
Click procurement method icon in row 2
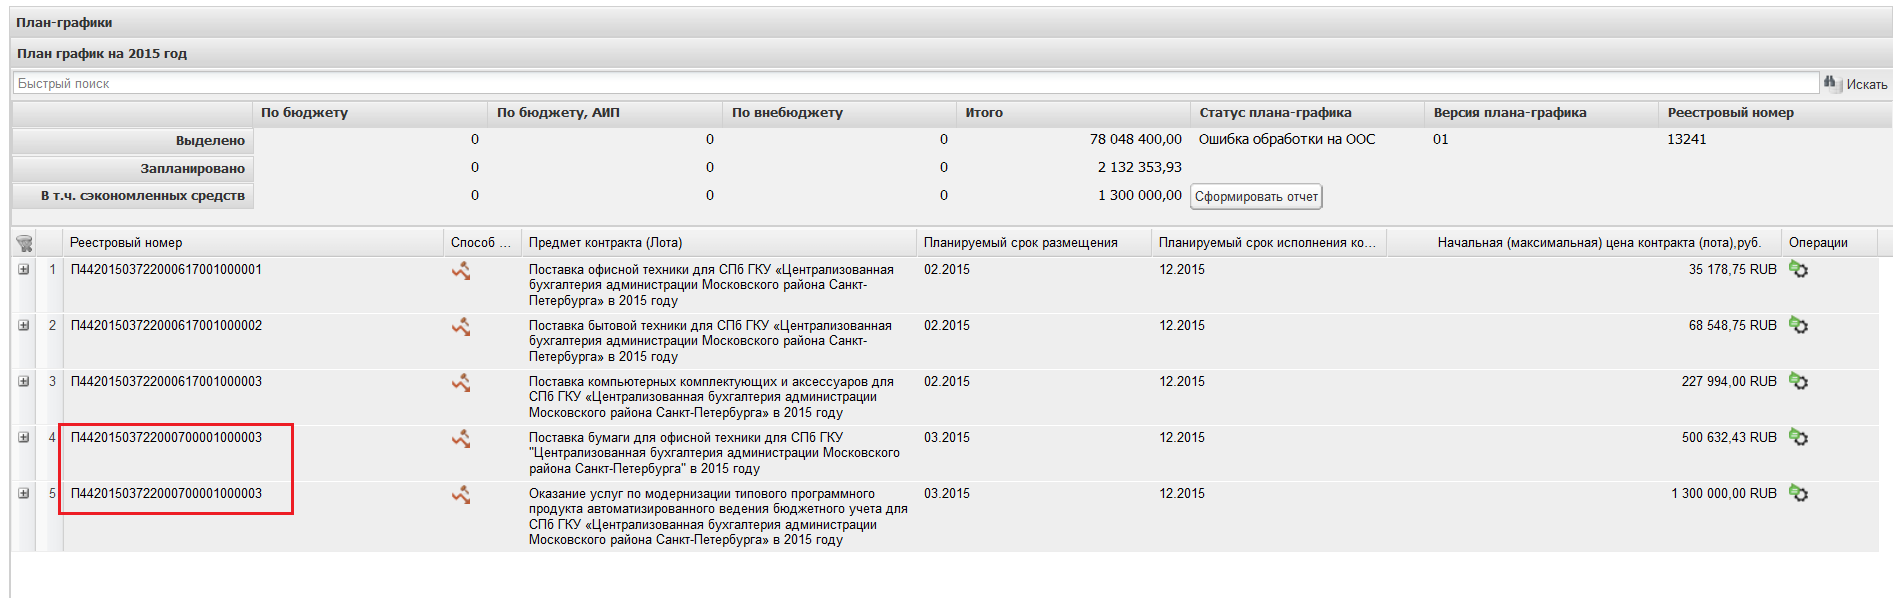point(461,326)
